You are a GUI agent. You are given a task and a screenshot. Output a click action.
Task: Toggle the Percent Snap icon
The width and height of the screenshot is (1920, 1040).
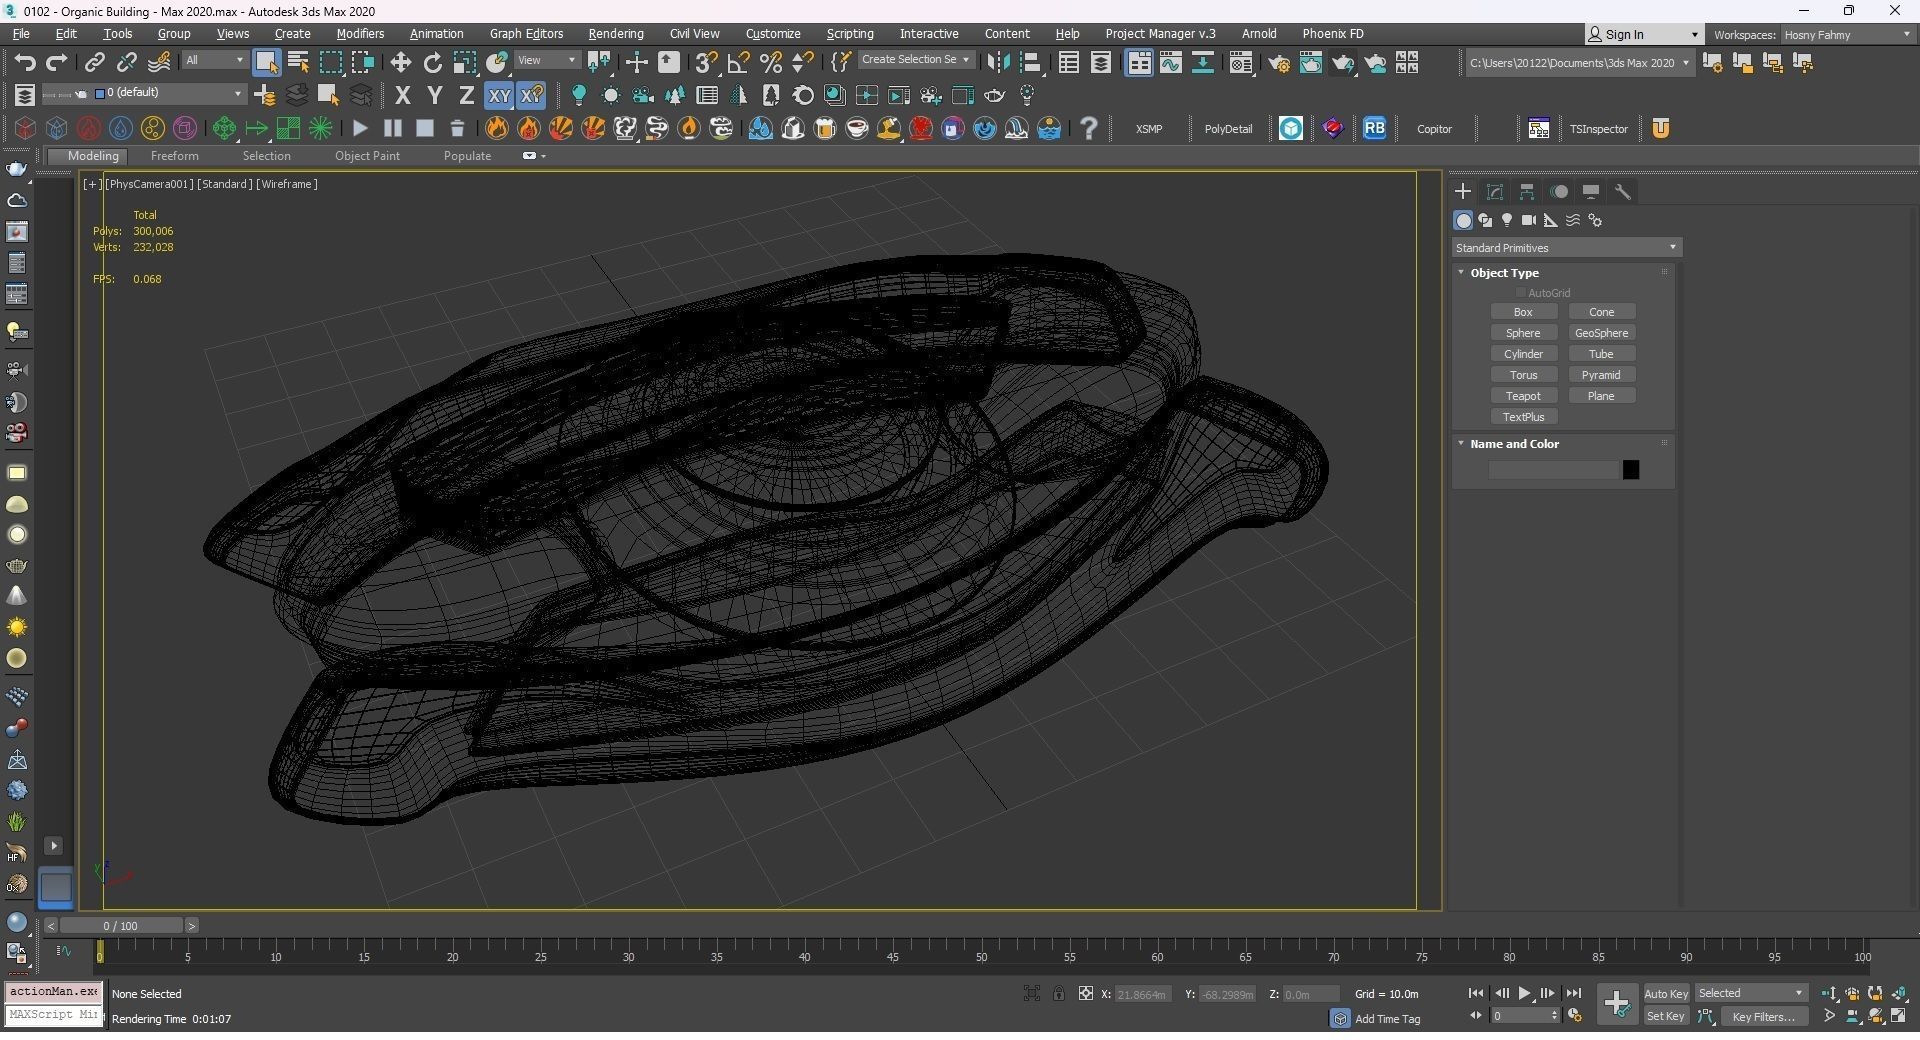tap(771, 63)
